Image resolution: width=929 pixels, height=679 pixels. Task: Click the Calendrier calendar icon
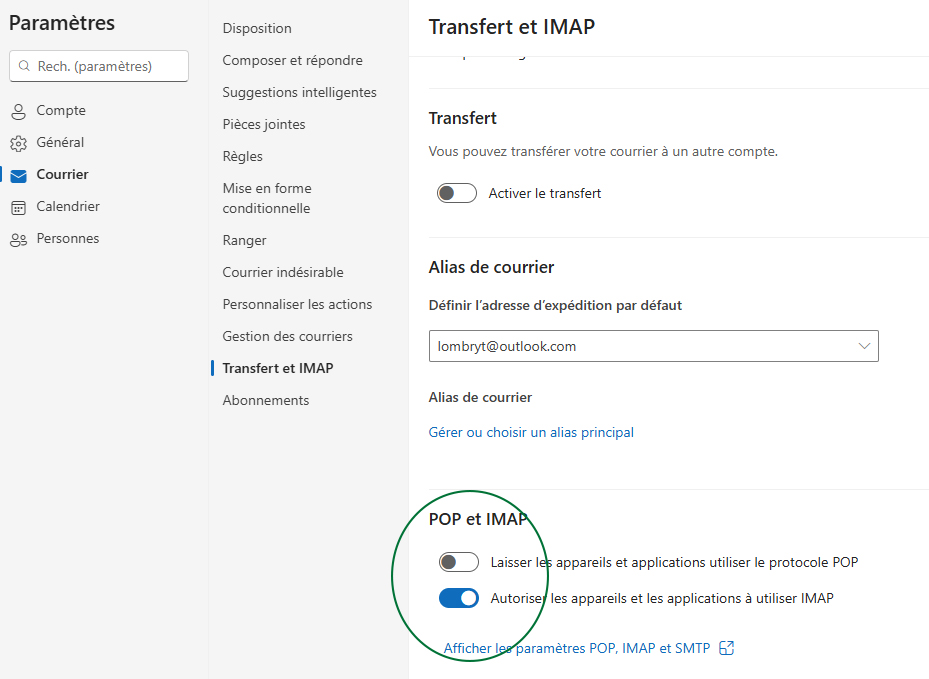[x=18, y=207]
